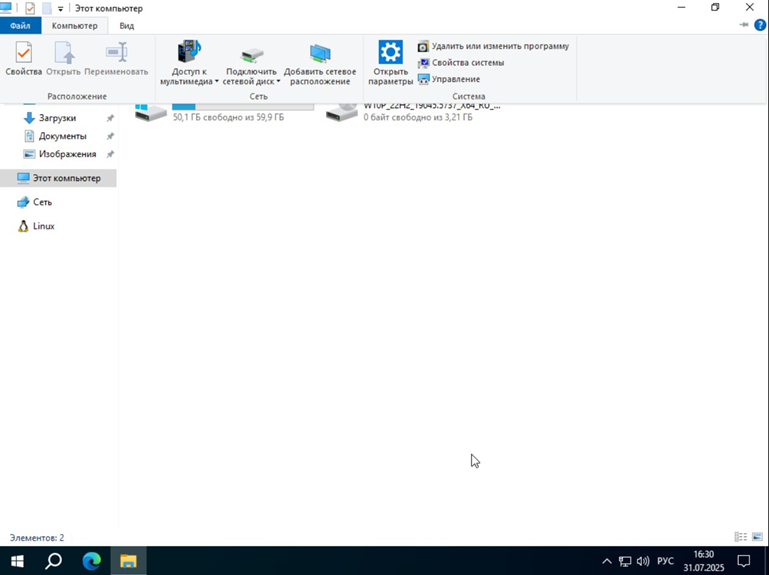Screen dimensions: 769x575
Task: Click the help question mark icon
Action: click(x=760, y=25)
